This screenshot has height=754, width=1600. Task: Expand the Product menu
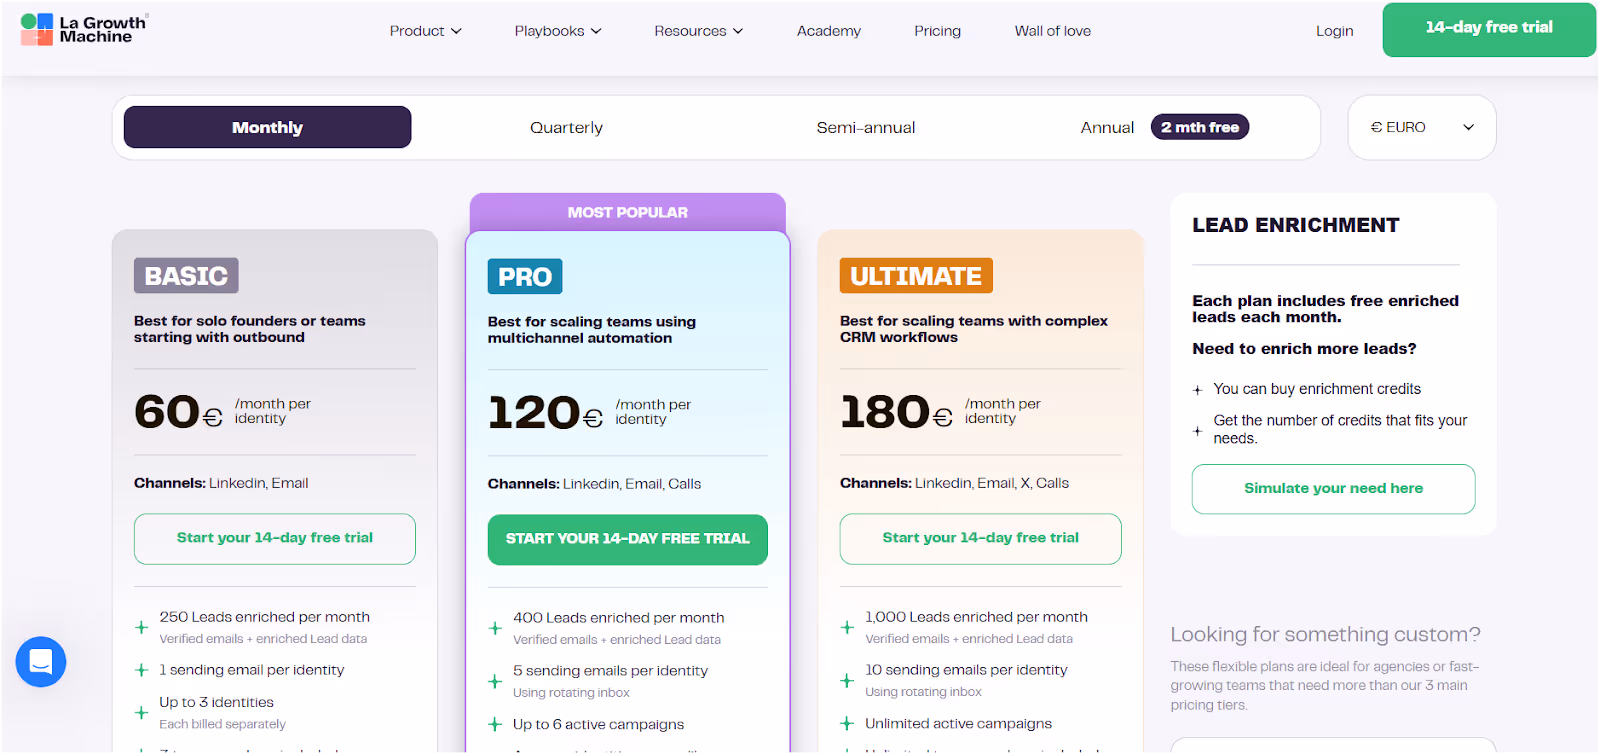pos(426,31)
